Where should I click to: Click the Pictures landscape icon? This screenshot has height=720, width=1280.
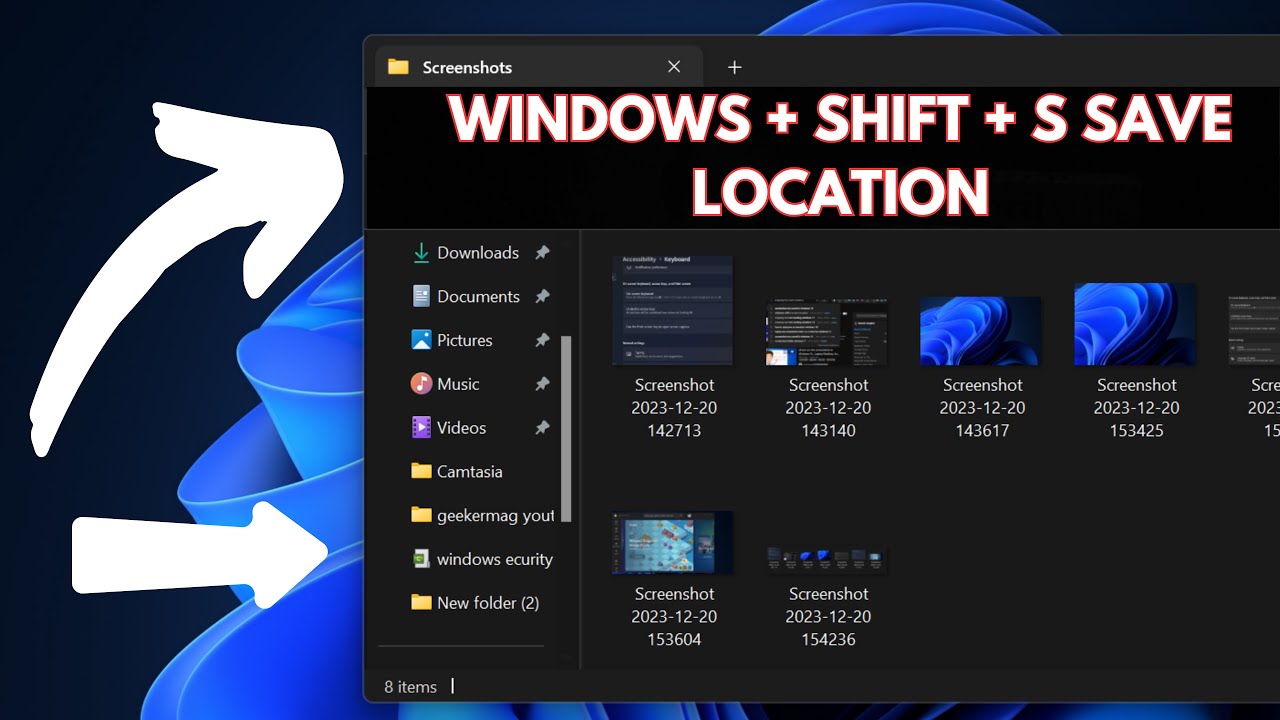coord(421,340)
